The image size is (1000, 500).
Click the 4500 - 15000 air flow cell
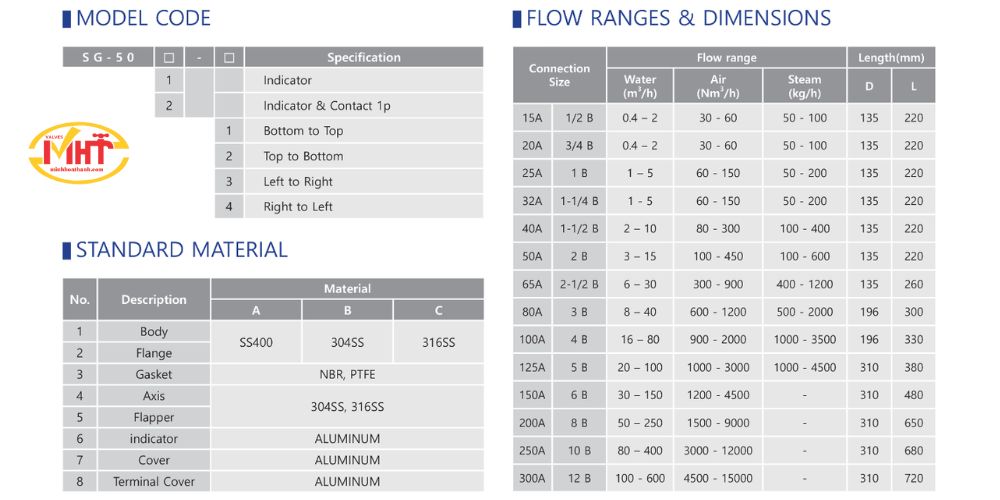click(718, 478)
